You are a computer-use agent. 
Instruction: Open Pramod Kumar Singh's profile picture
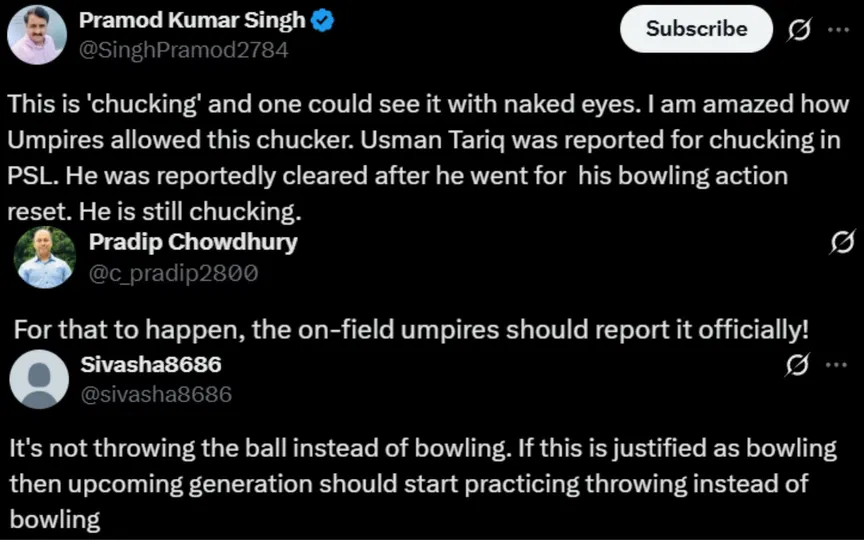pyautogui.click(x=37, y=35)
